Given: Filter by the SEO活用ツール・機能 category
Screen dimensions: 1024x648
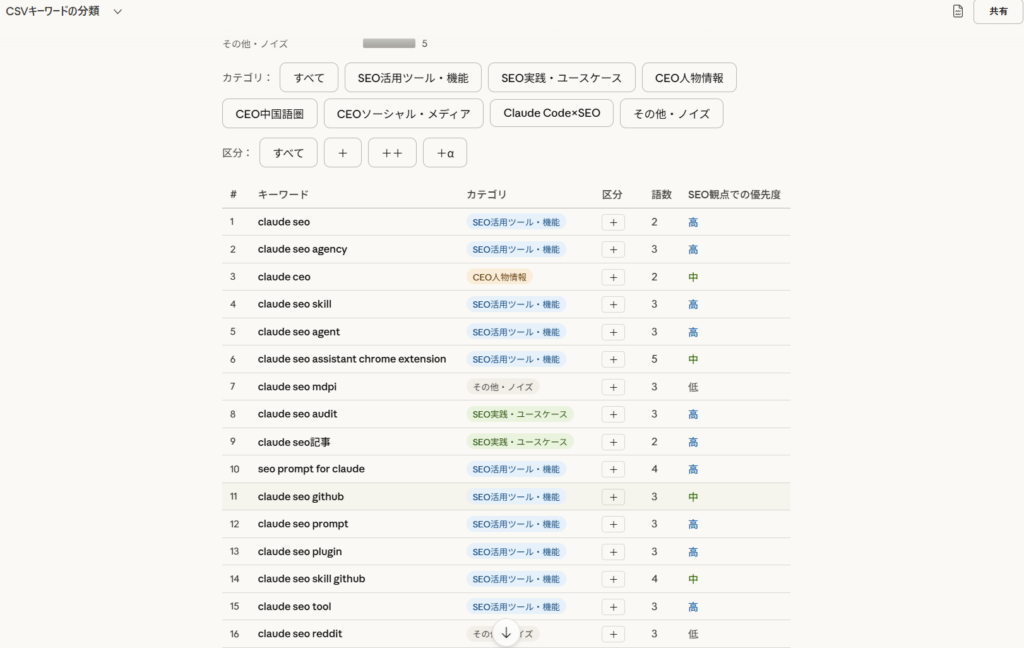Looking at the screenshot, I should click(x=414, y=77).
